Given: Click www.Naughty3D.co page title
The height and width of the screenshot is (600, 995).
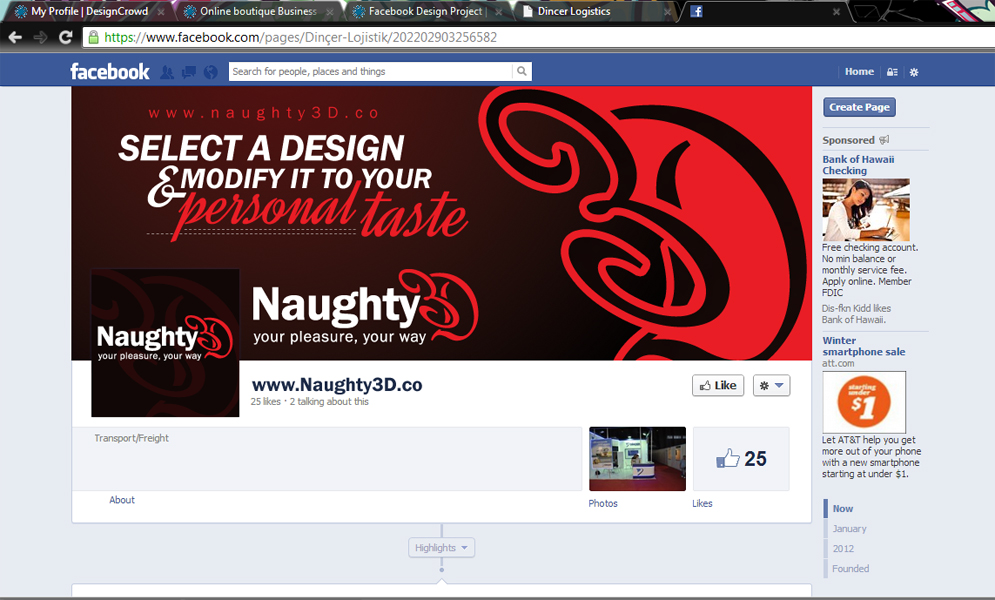Looking at the screenshot, I should point(337,385).
